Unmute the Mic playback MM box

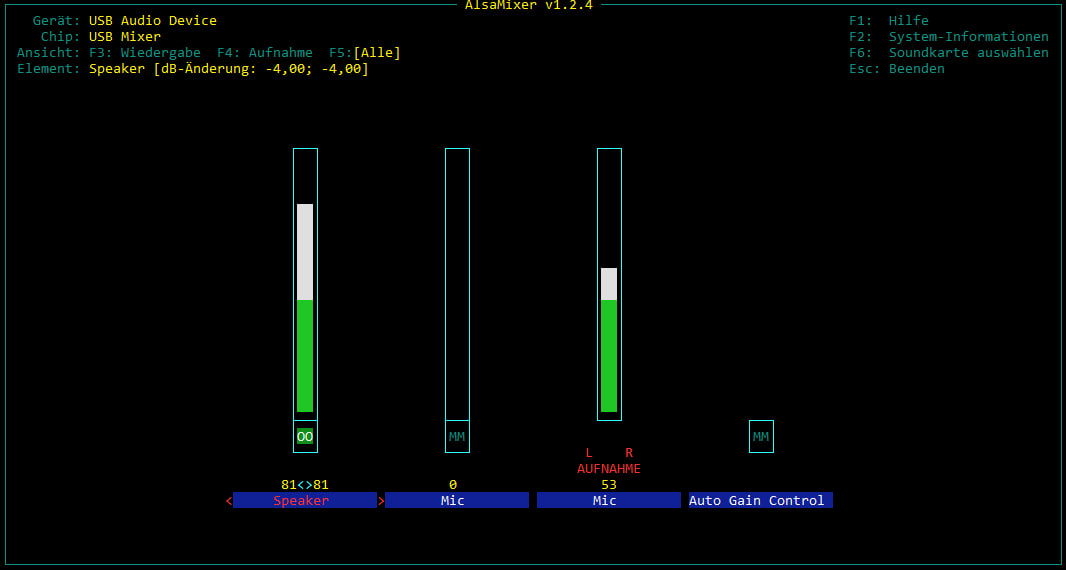click(457, 437)
